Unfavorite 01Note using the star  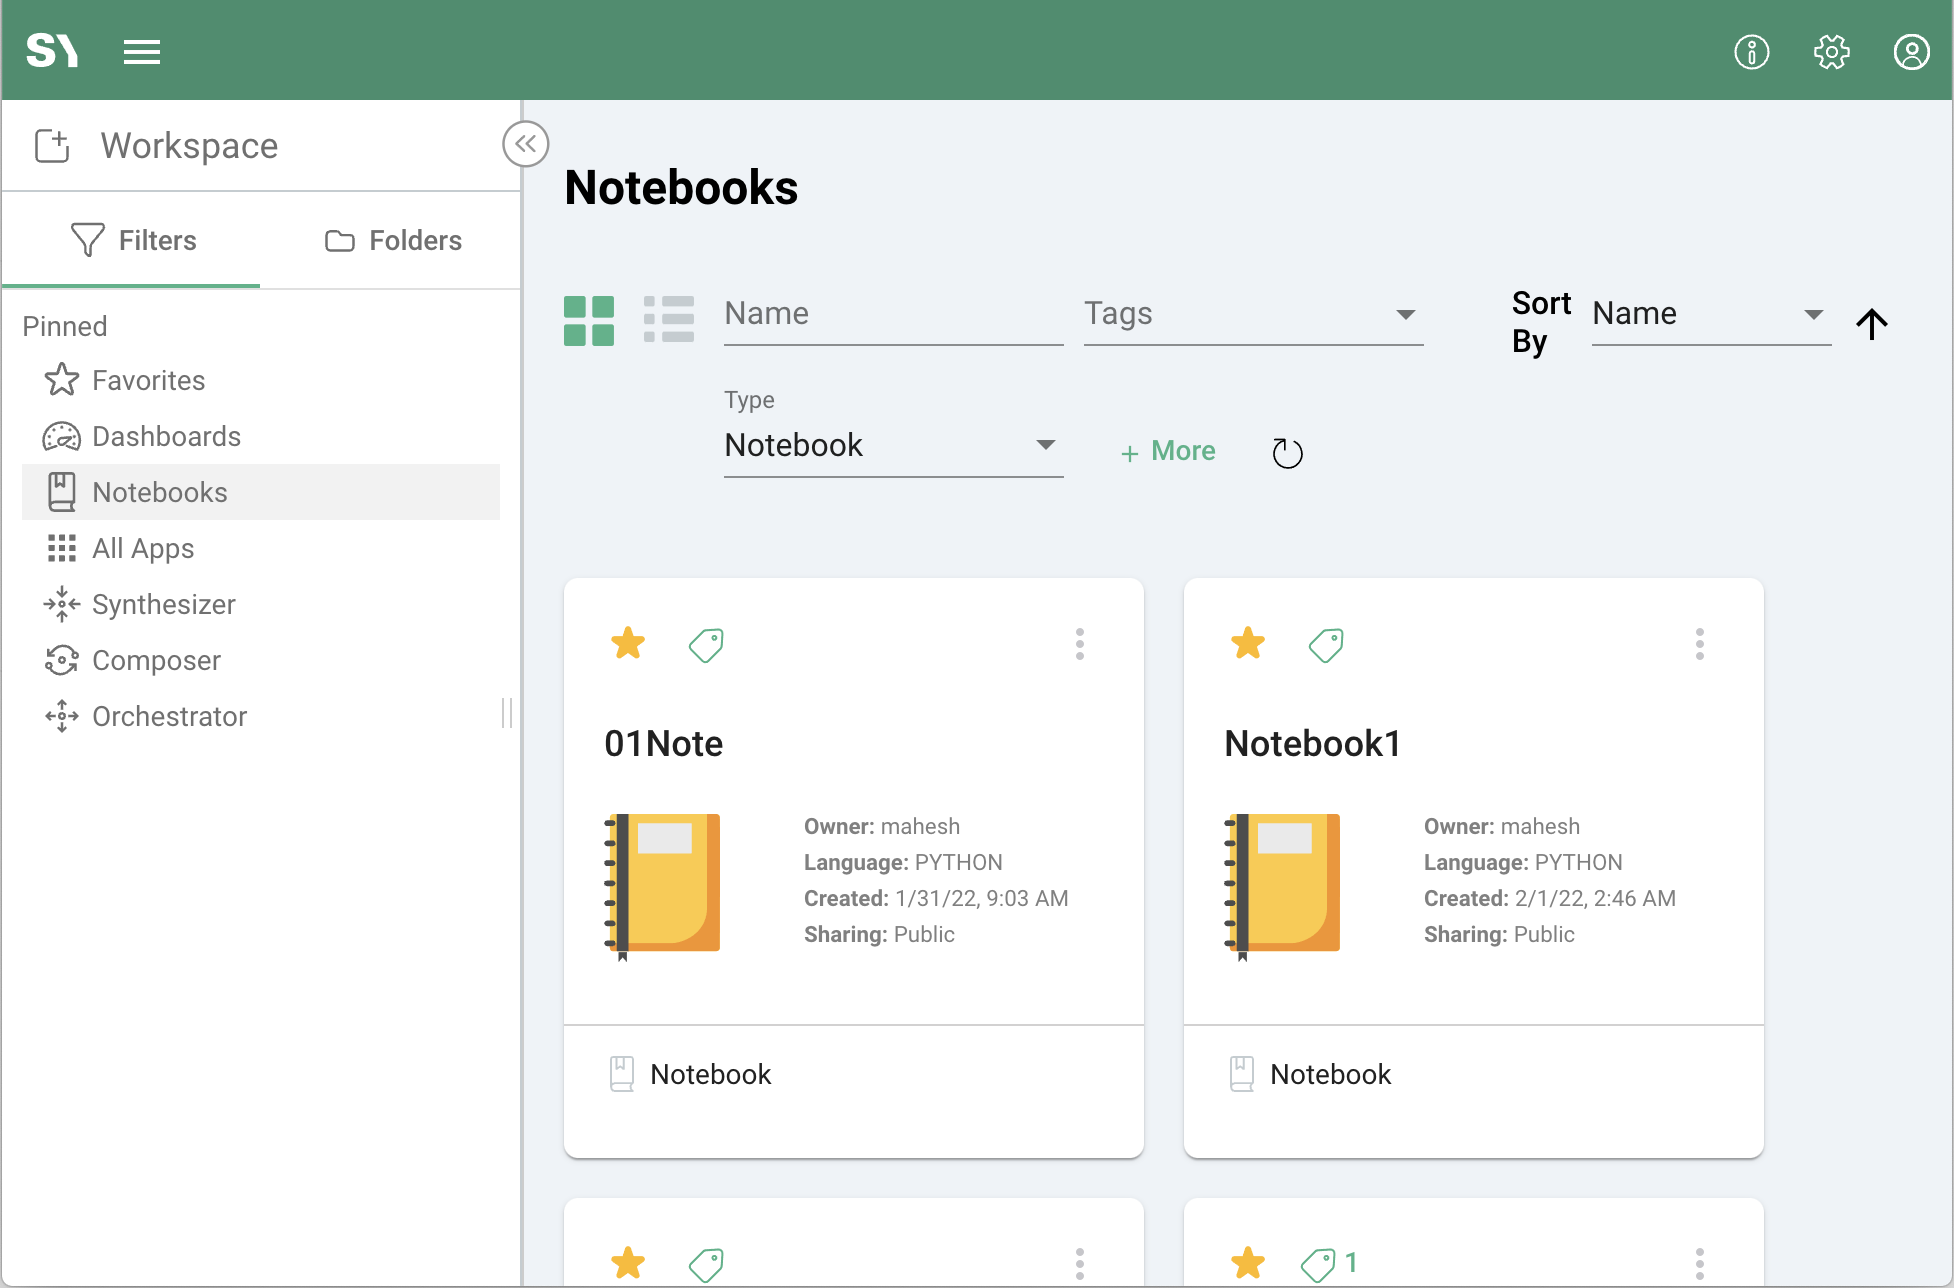pos(628,643)
